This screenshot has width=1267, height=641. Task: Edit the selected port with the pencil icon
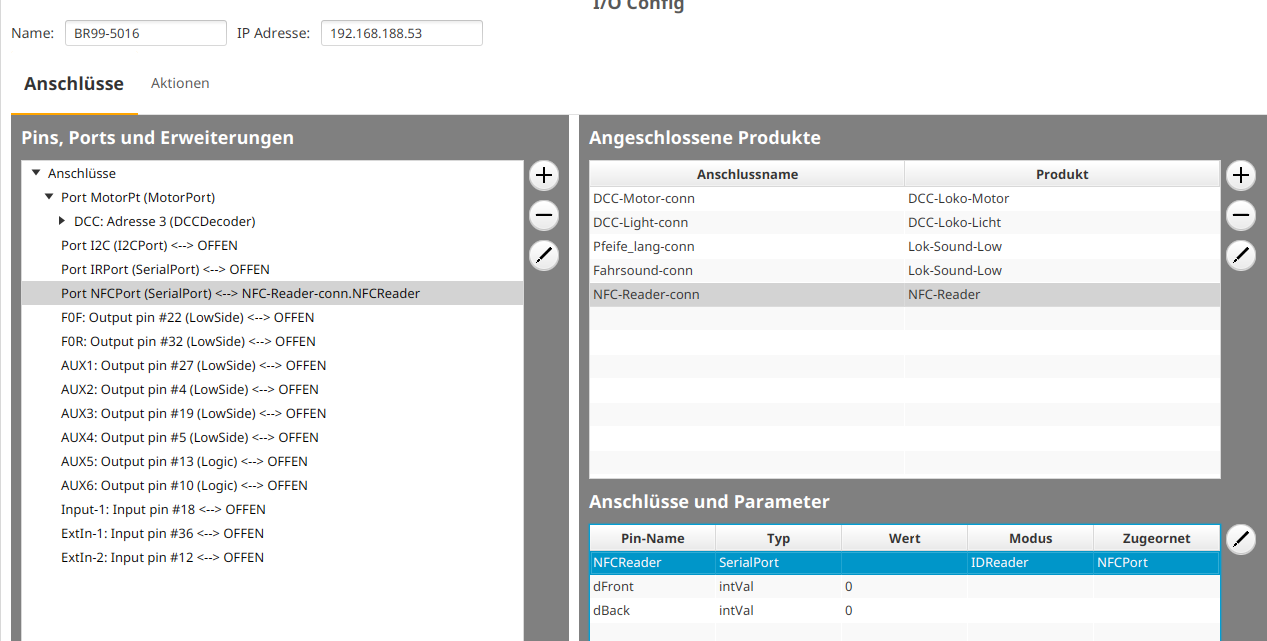[543, 255]
